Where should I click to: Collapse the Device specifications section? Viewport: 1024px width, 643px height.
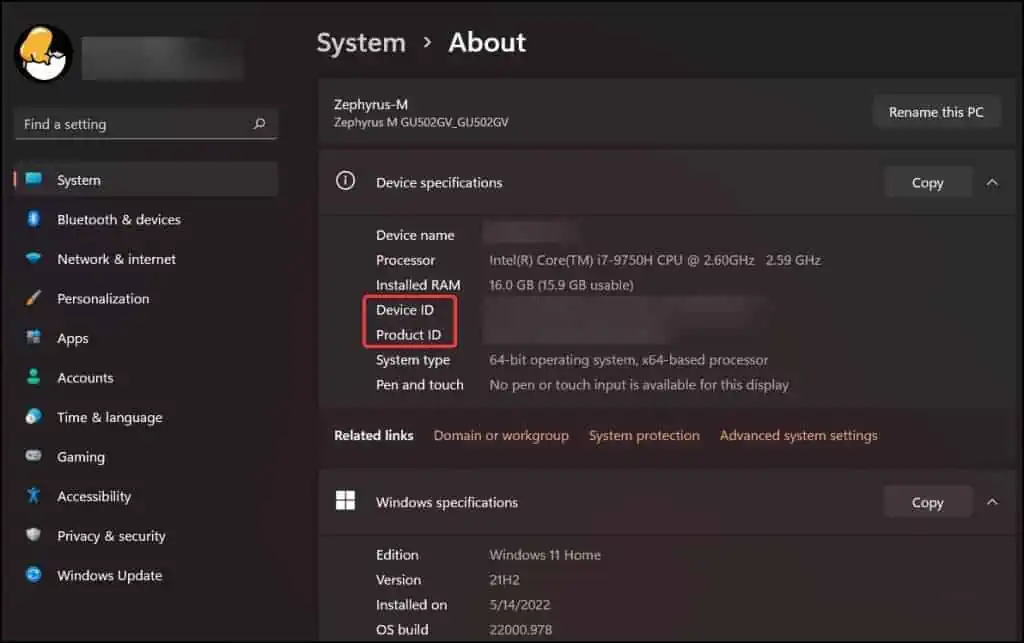pyautogui.click(x=991, y=182)
